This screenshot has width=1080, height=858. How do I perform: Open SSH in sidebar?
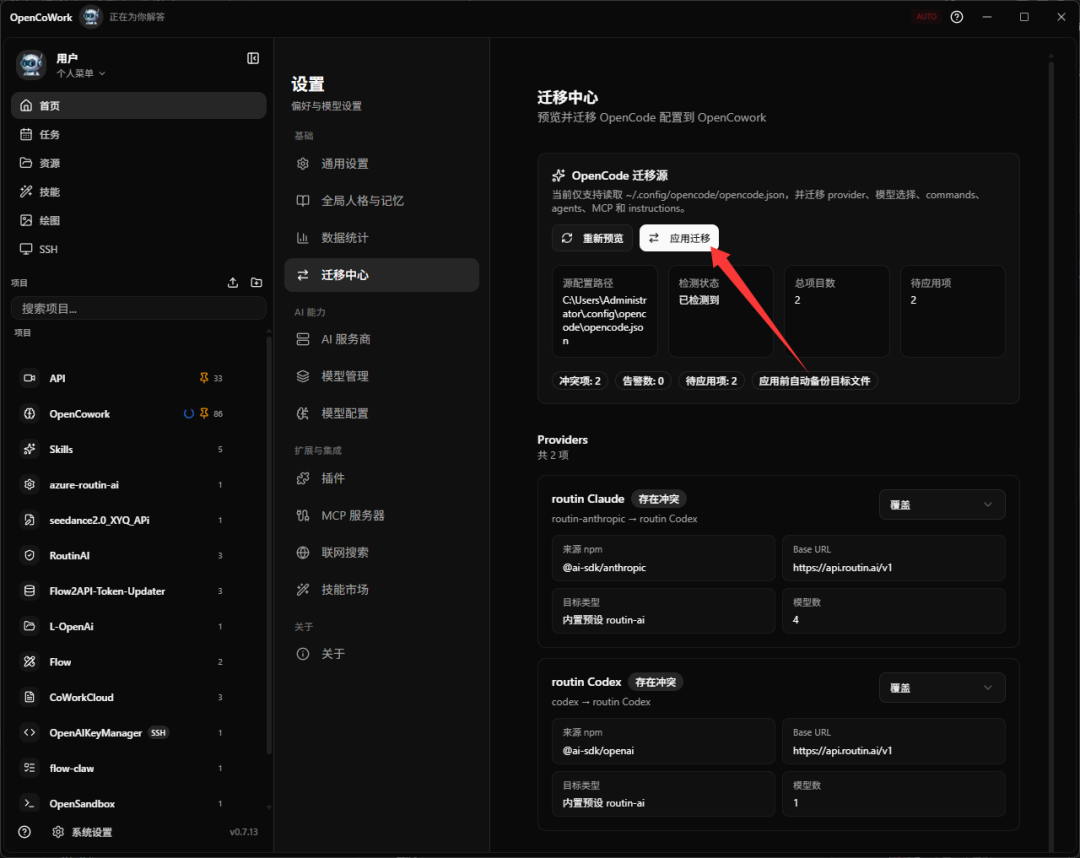(138, 249)
